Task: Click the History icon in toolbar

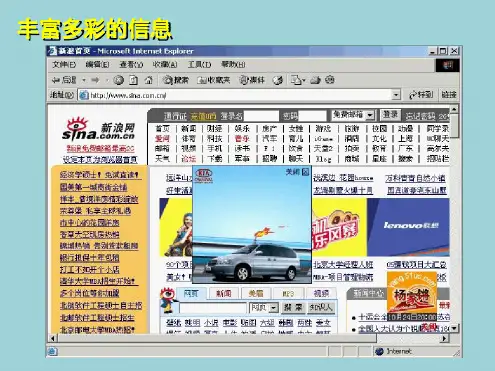Action: (278, 80)
